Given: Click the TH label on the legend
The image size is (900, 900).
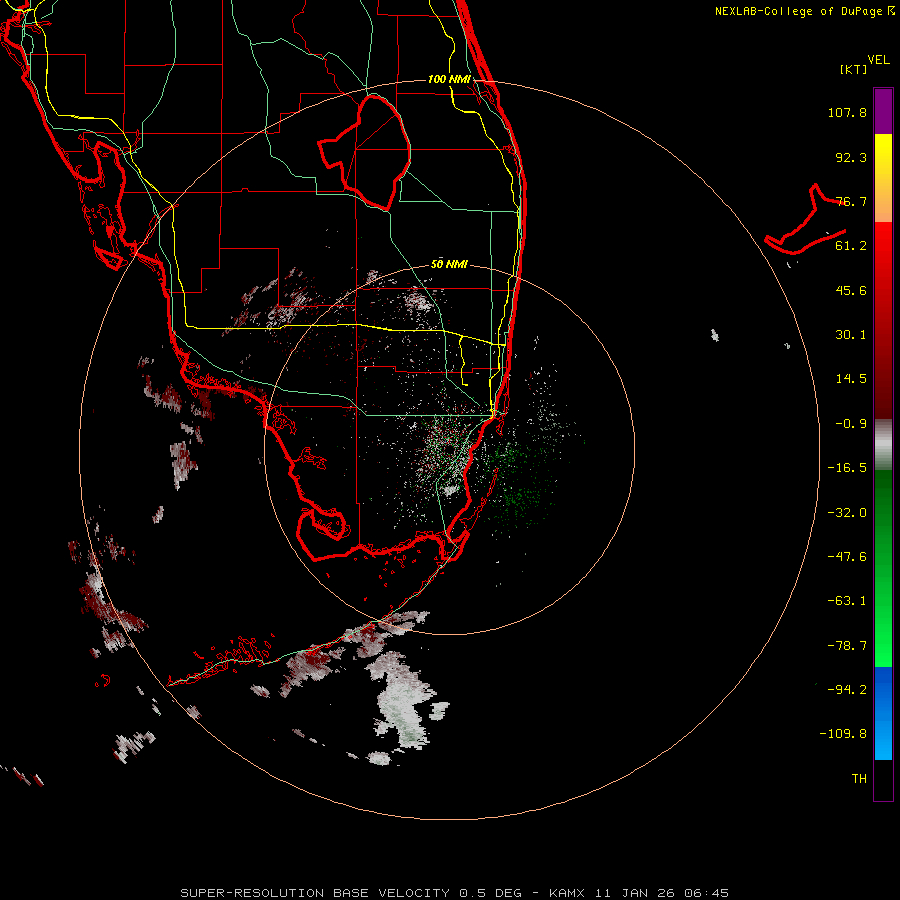Looking at the screenshot, I should pyautogui.click(x=859, y=779).
